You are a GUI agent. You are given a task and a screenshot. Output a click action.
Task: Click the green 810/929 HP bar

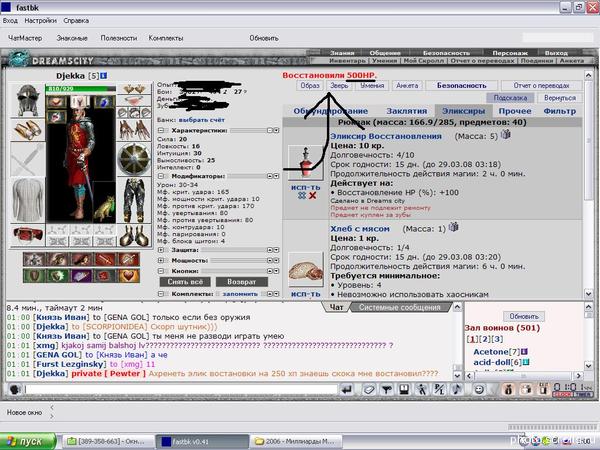coord(80,88)
